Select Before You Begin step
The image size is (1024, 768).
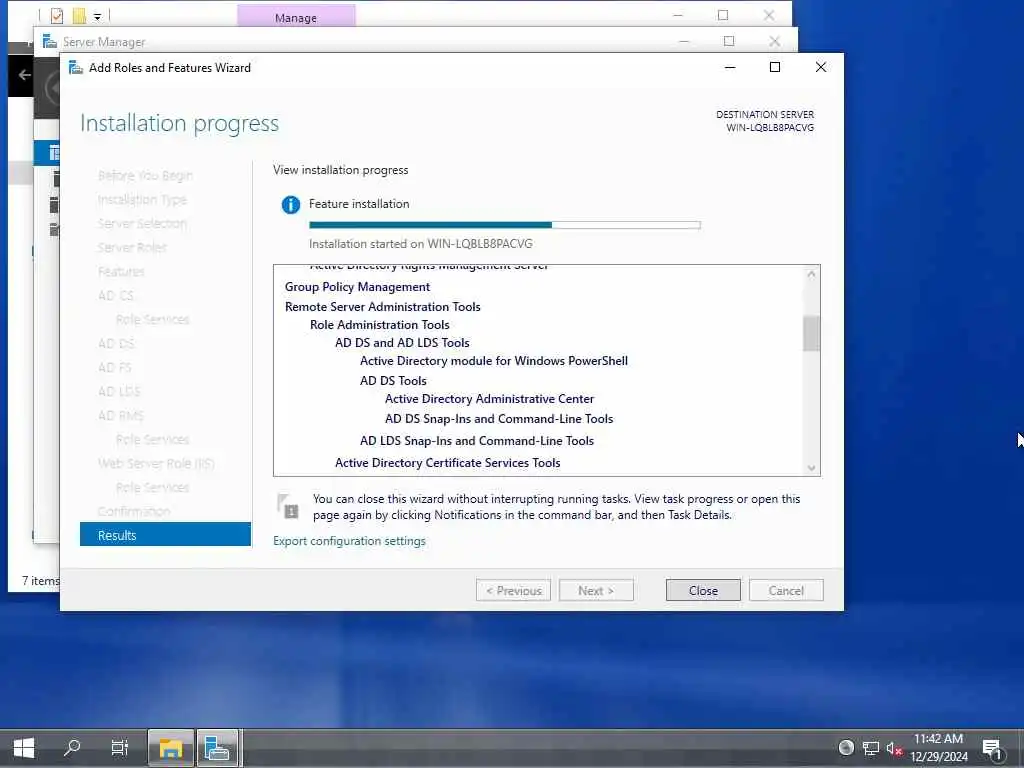click(x=145, y=176)
